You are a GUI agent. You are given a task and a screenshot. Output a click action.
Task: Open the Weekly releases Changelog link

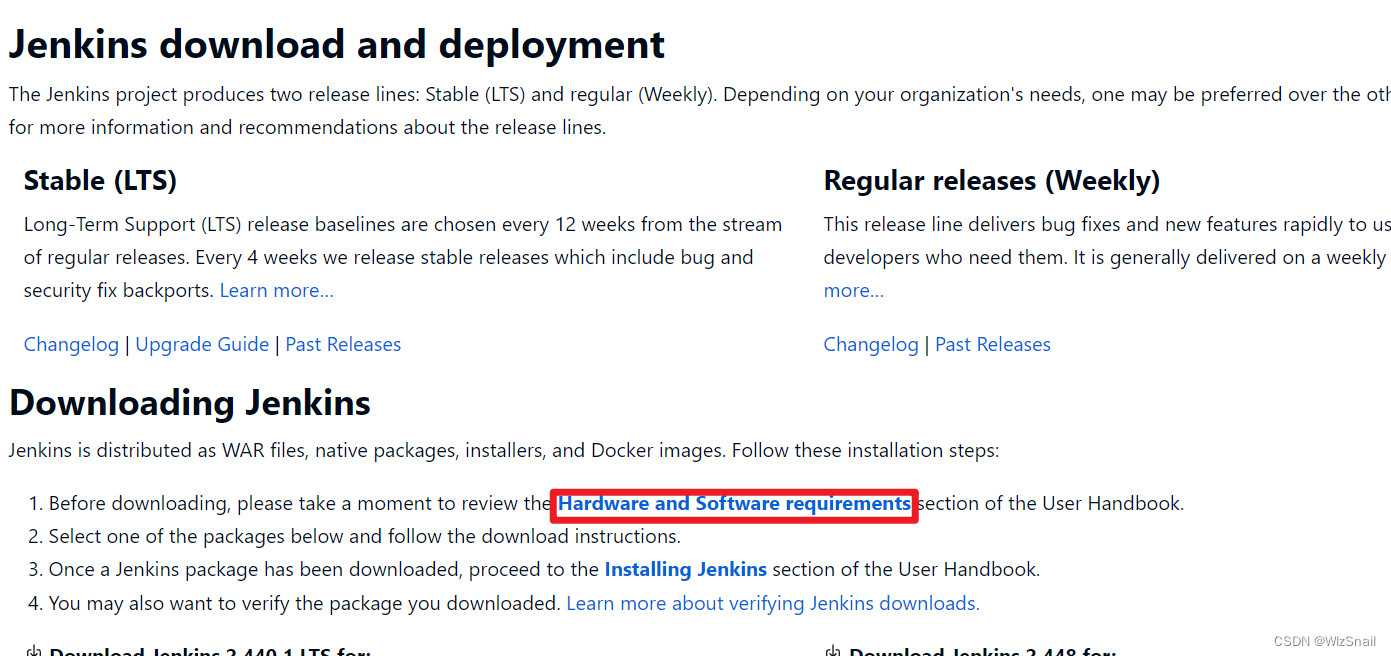point(871,344)
